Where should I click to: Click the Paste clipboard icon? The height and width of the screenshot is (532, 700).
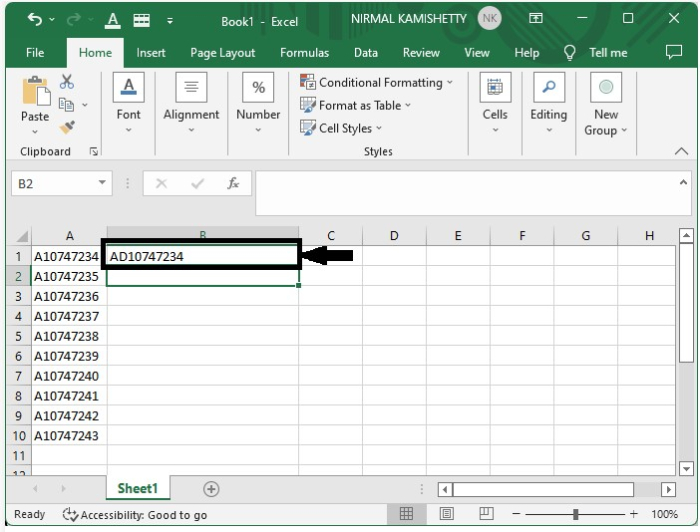coord(36,91)
